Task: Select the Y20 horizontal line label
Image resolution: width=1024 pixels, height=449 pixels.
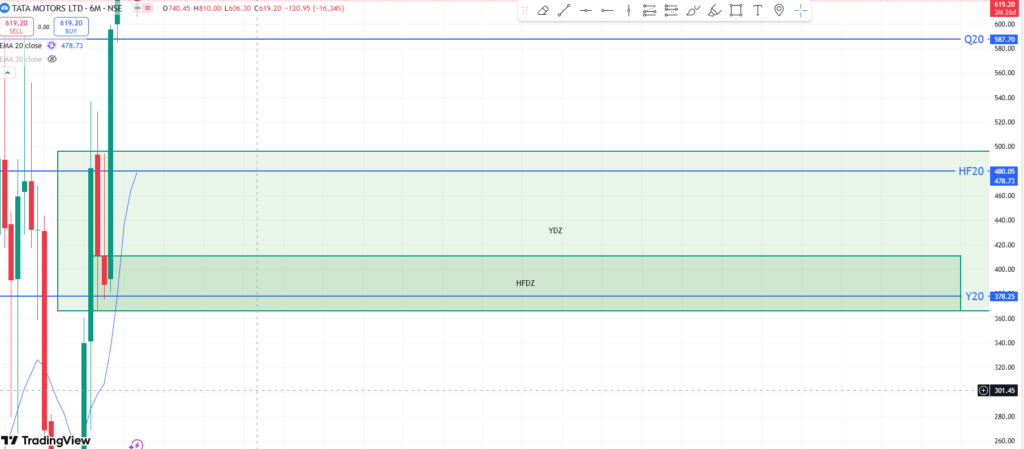Action: tap(974, 296)
